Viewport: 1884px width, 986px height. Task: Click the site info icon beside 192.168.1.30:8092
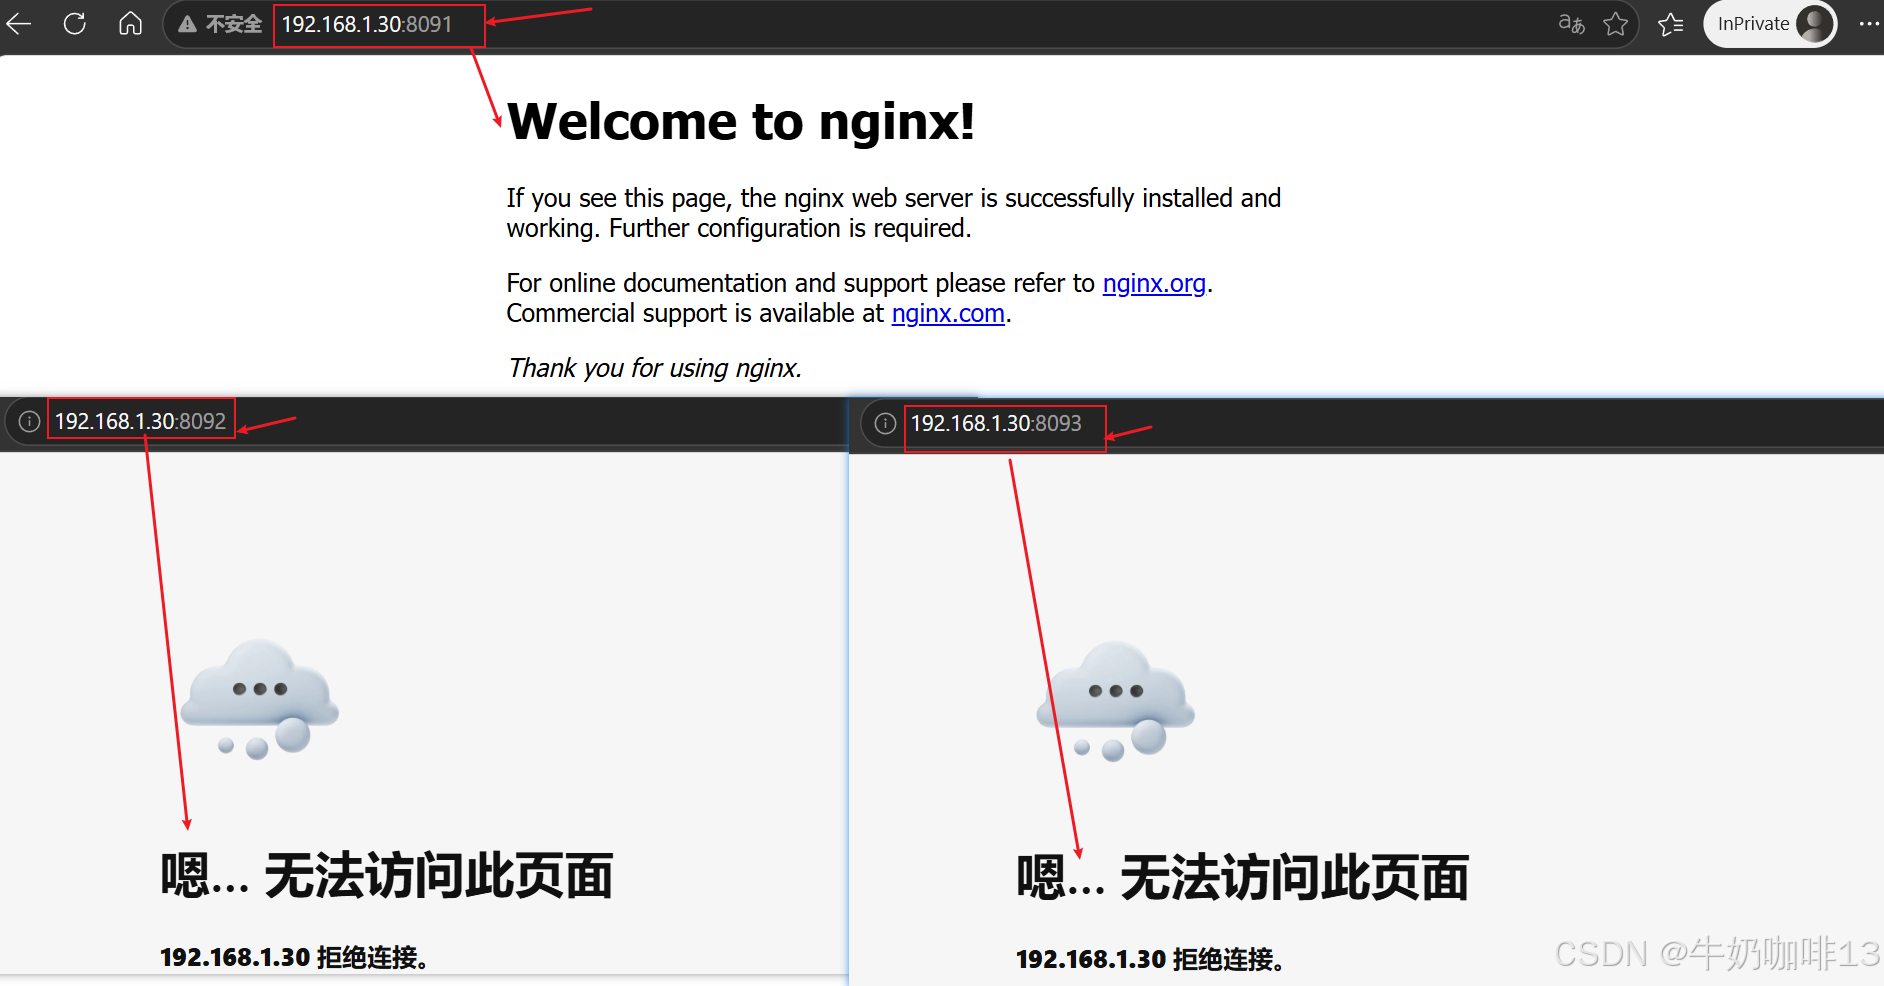coord(29,422)
